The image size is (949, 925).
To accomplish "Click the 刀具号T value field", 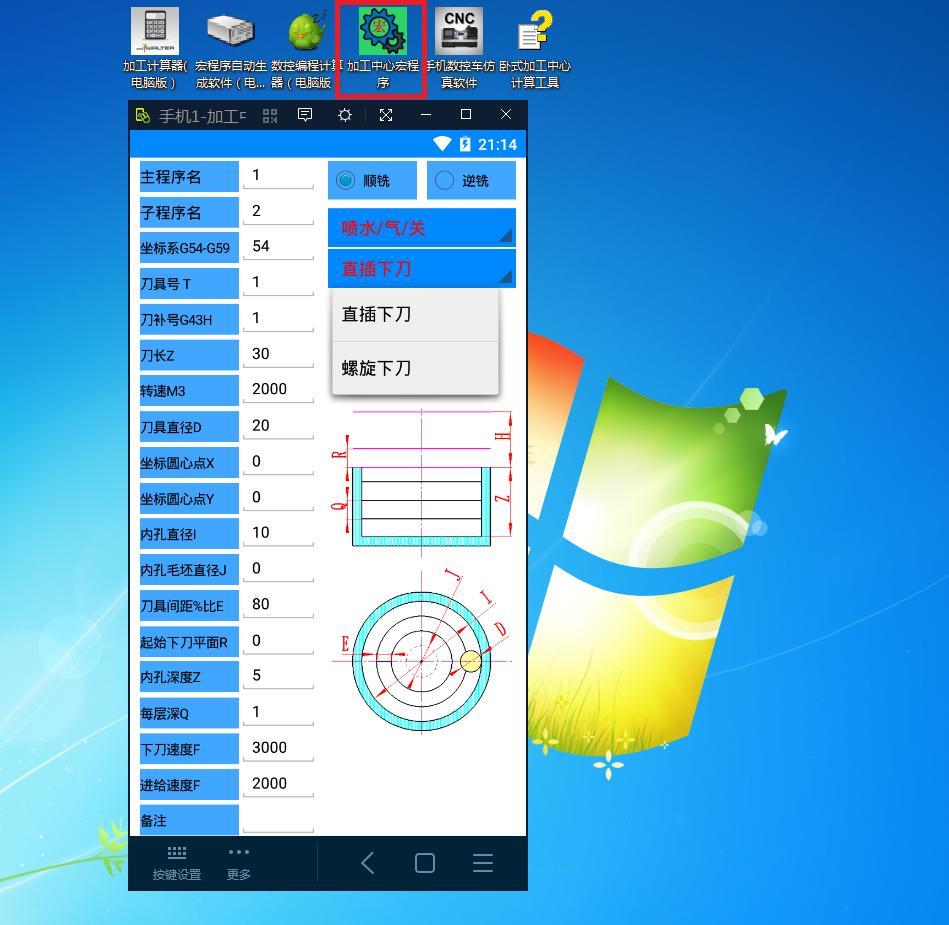I will tap(278, 283).
